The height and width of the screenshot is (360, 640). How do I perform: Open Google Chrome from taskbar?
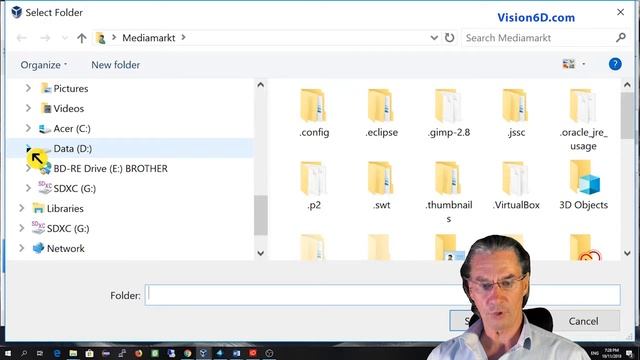coord(187,353)
